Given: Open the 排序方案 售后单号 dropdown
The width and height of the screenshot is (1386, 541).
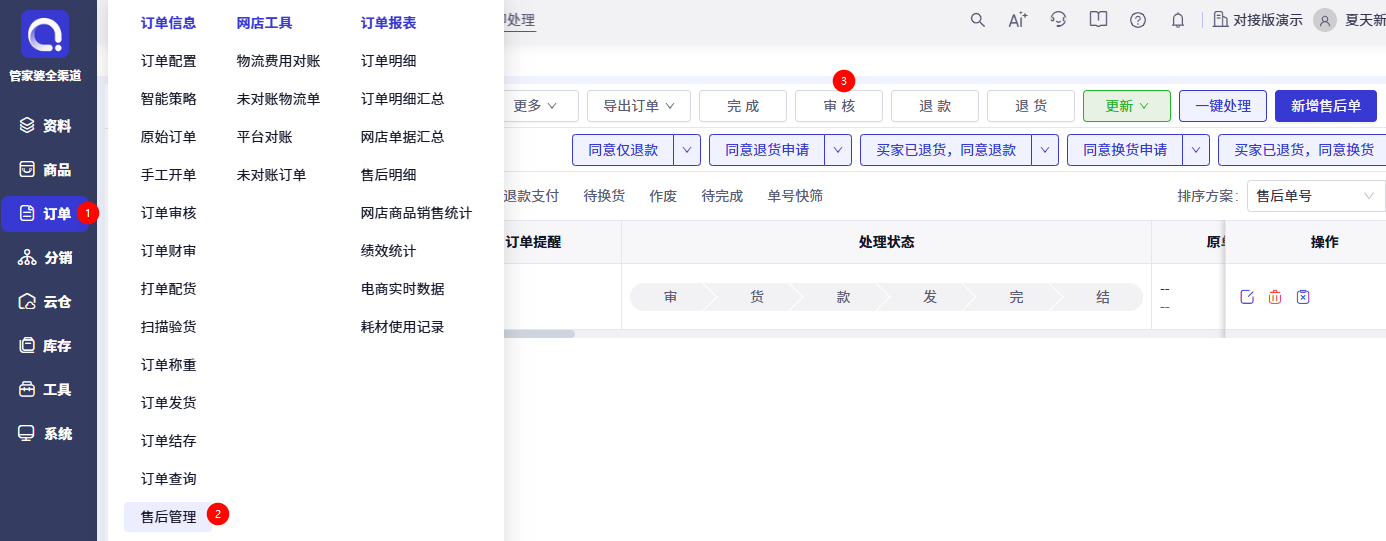Looking at the screenshot, I should point(1316,196).
